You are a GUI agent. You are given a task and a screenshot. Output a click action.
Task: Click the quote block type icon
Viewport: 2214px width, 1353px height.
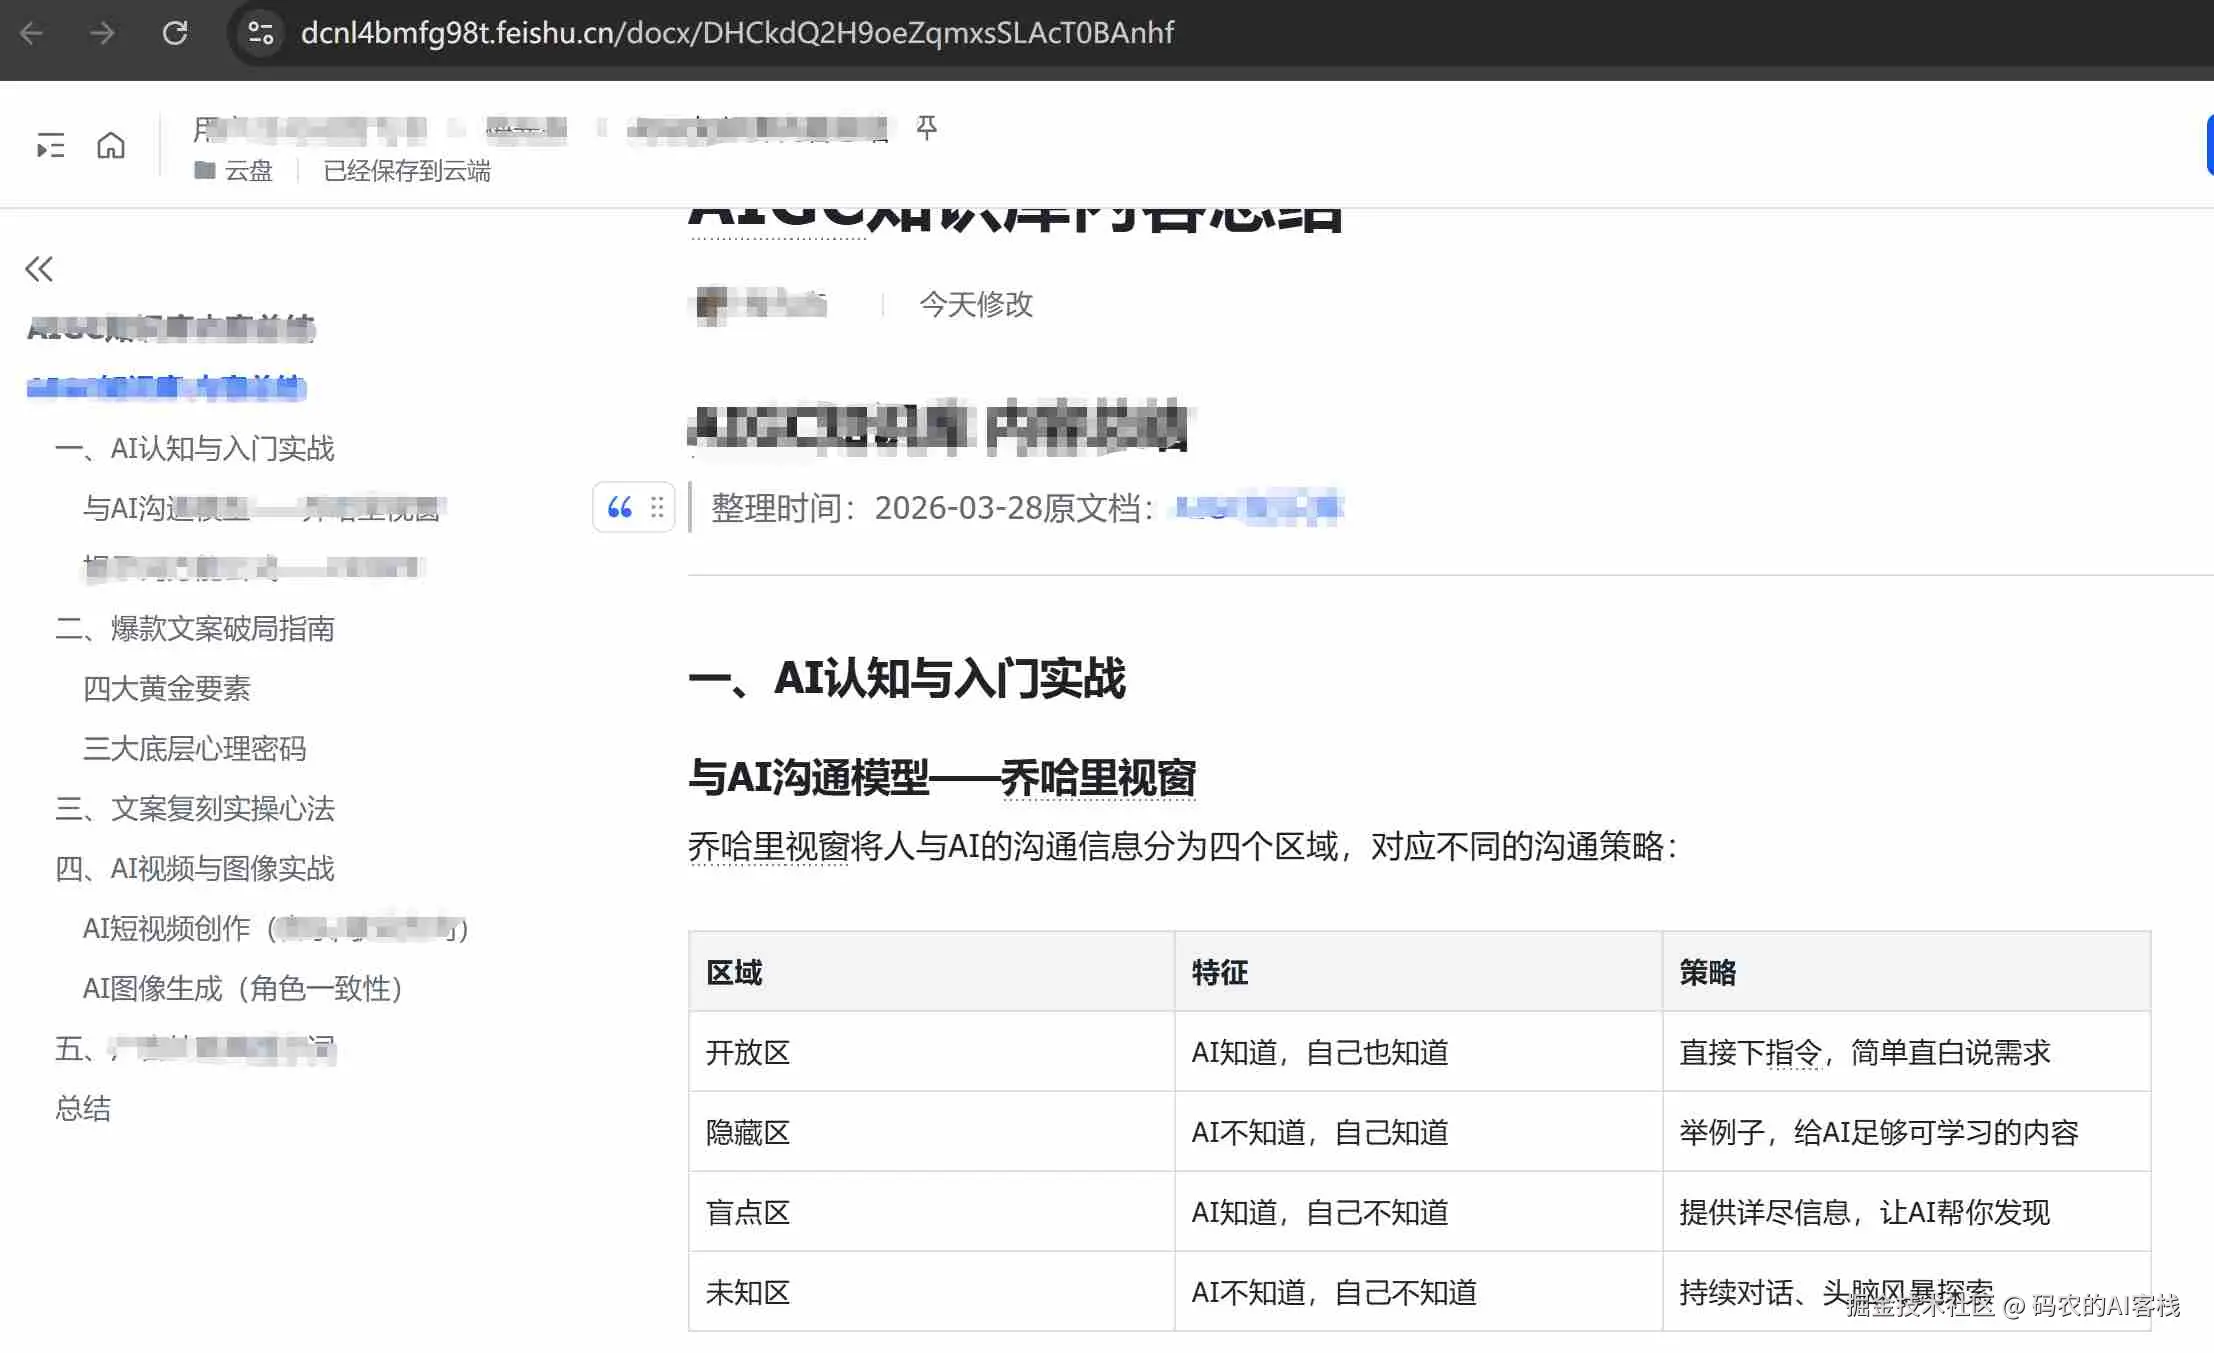(x=620, y=508)
